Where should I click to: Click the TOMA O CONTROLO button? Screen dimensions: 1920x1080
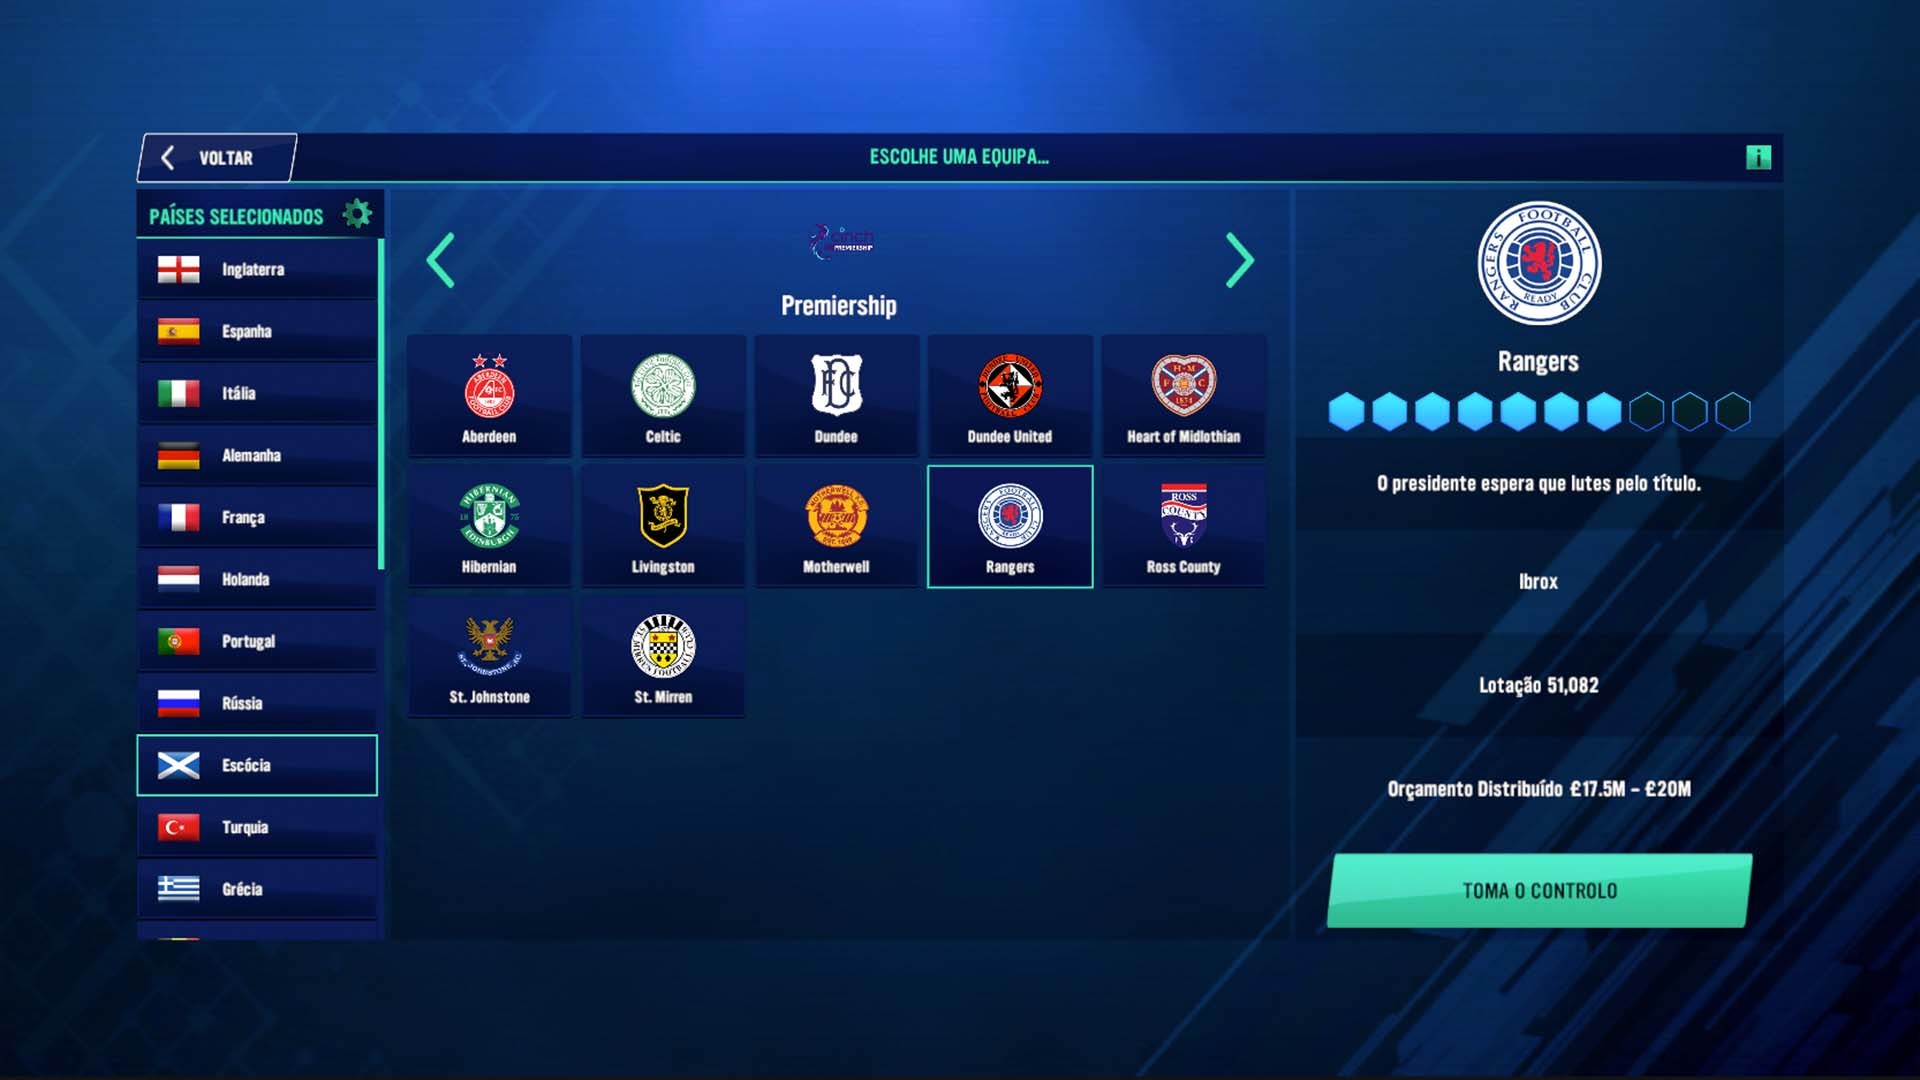[1540, 890]
